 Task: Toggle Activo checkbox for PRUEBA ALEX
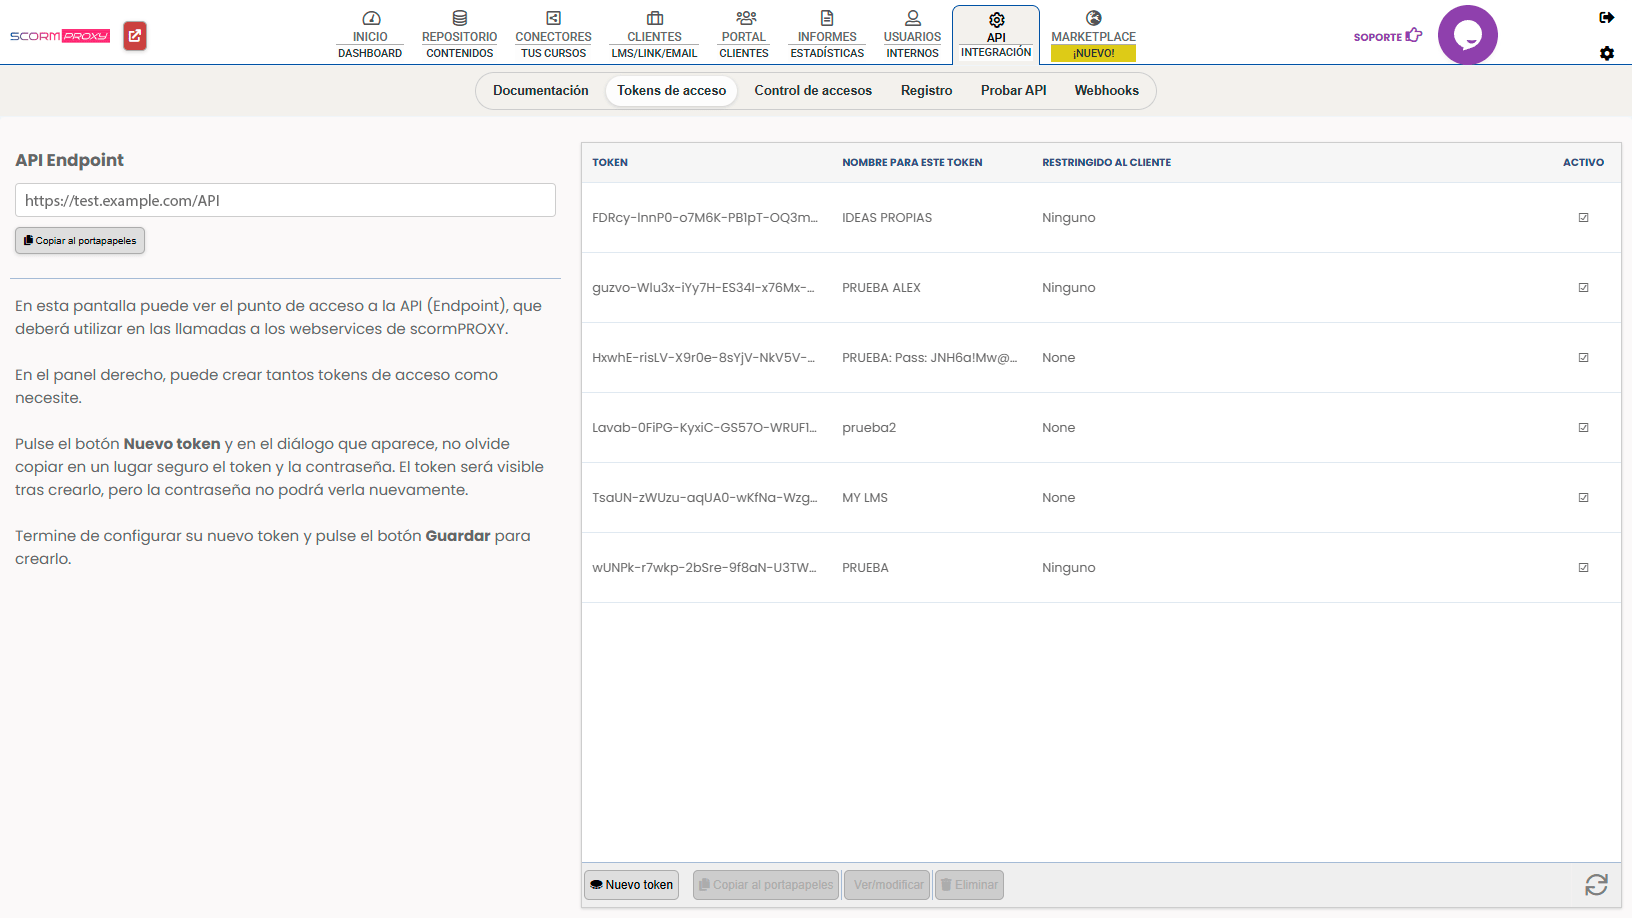[1584, 288]
